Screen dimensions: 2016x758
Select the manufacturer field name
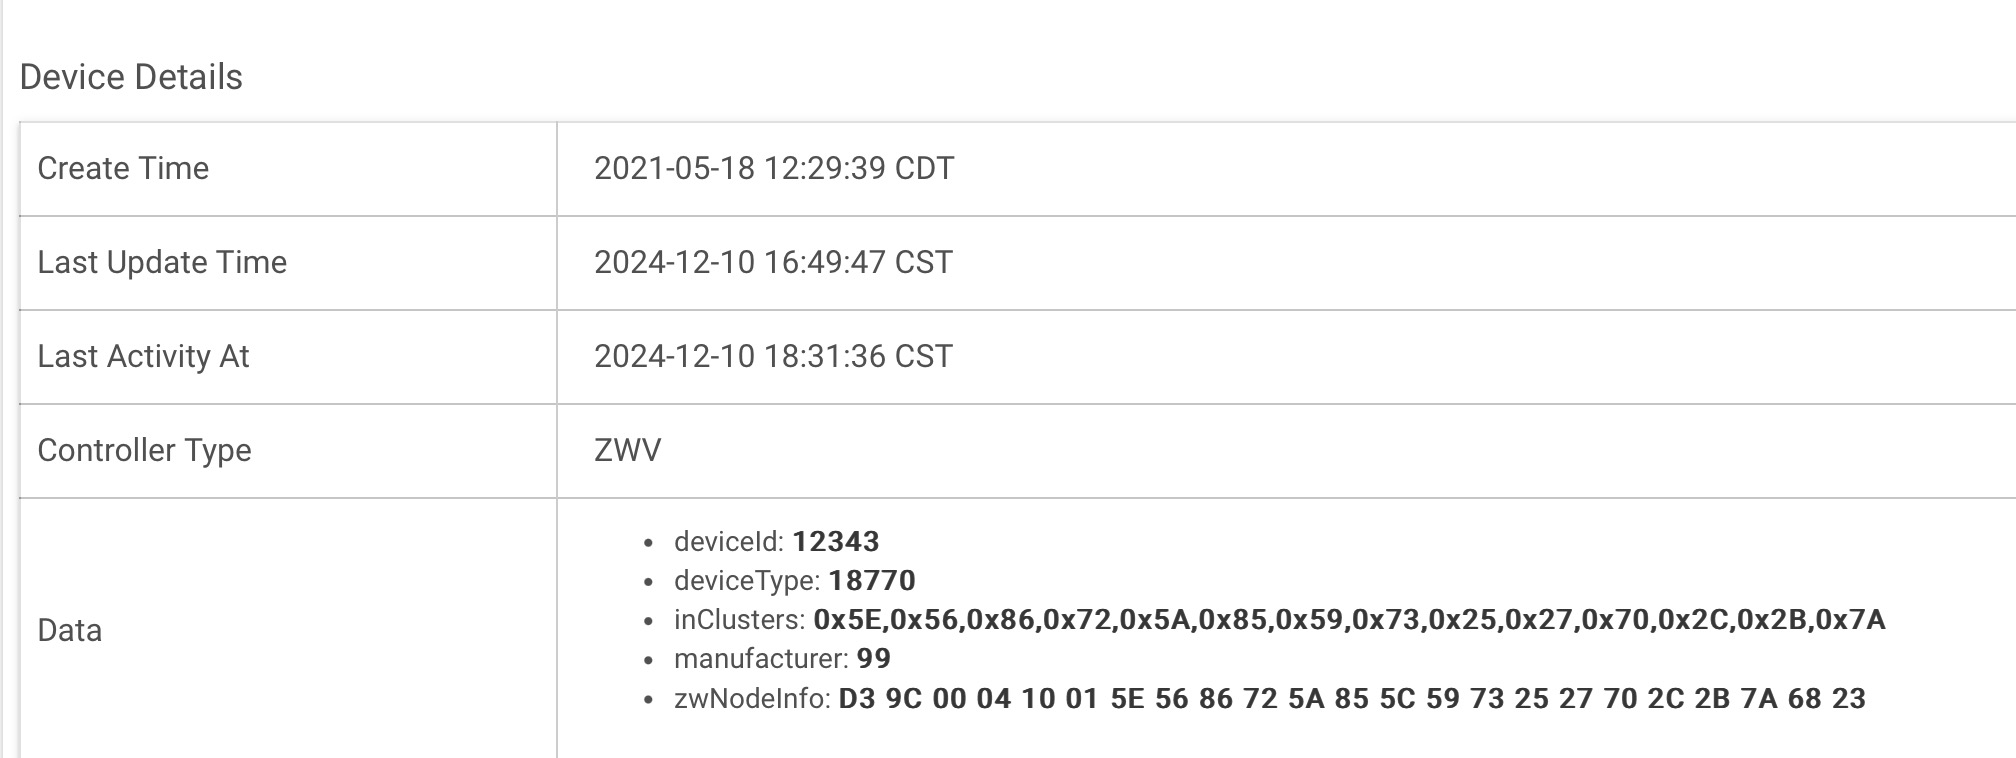(x=762, y=658)
